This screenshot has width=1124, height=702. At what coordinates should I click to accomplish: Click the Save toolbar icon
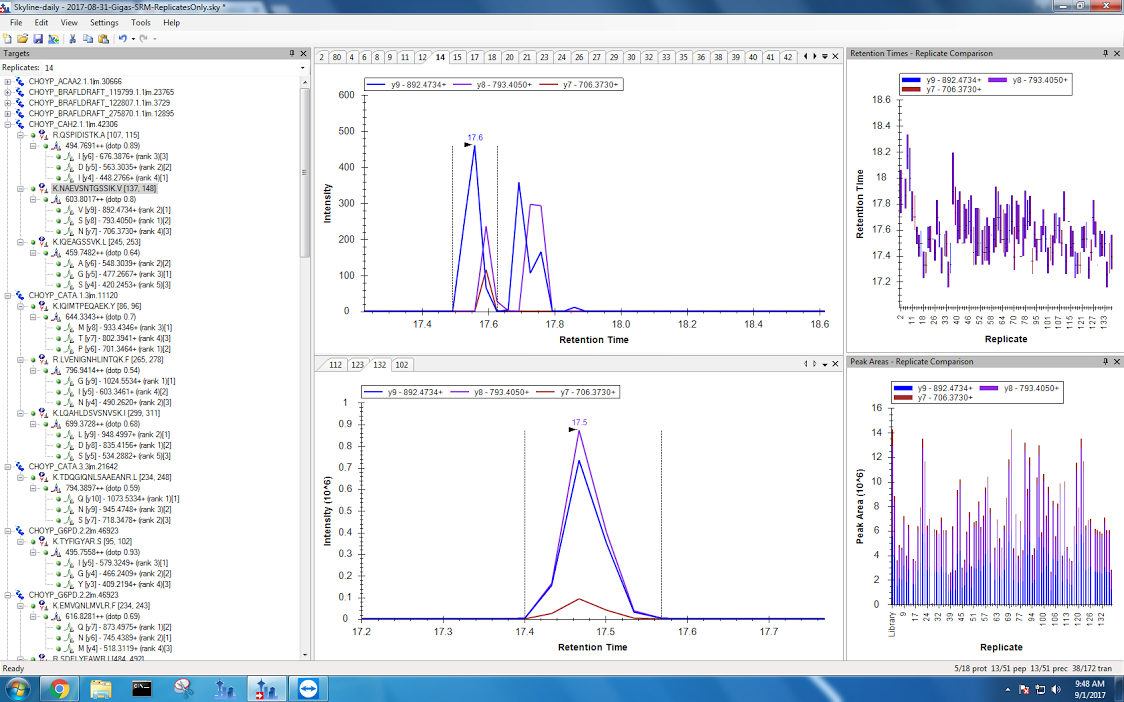(x=38, y=38)
